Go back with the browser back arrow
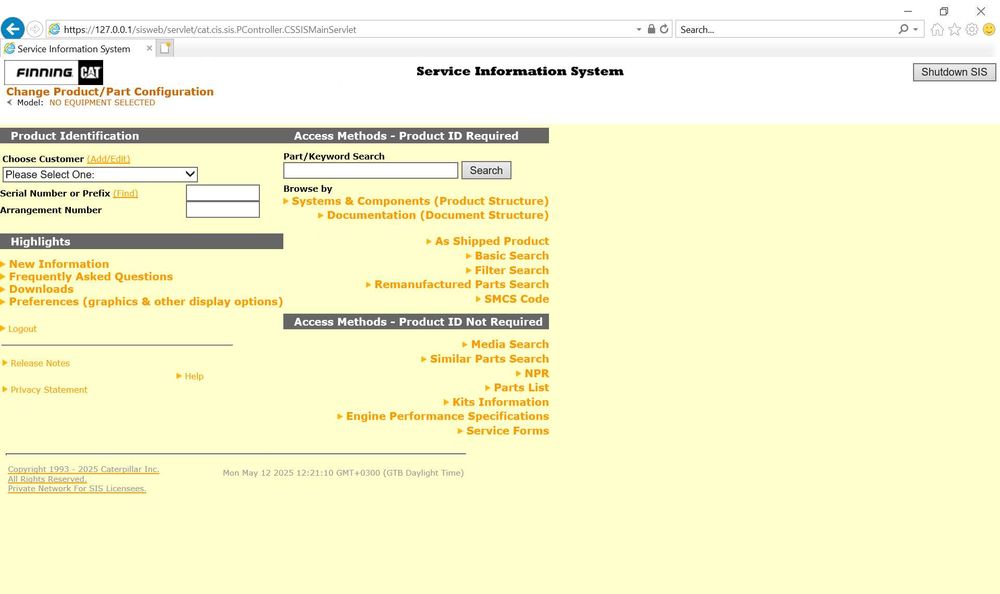 (x=13, y=29)
